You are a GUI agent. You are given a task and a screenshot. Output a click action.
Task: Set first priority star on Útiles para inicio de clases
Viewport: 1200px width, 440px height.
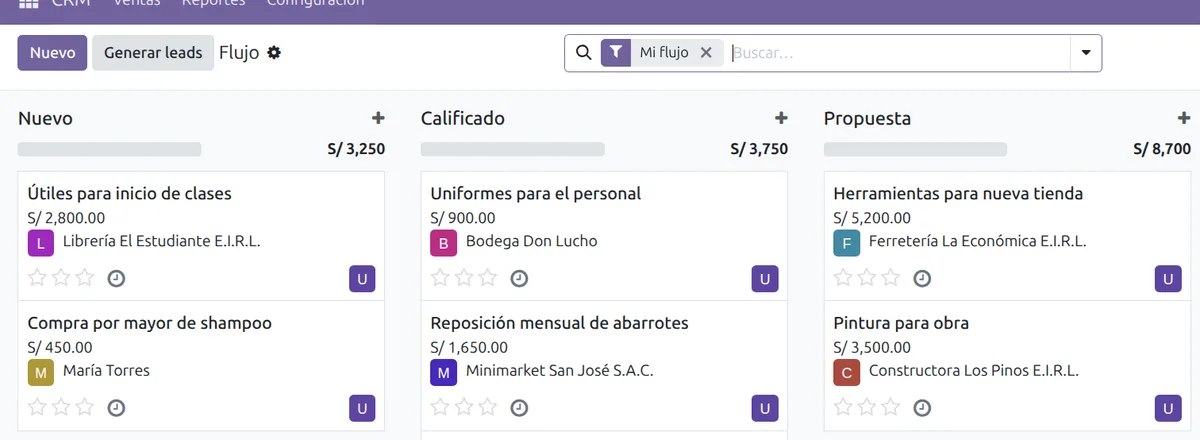[x=38, y=277]
